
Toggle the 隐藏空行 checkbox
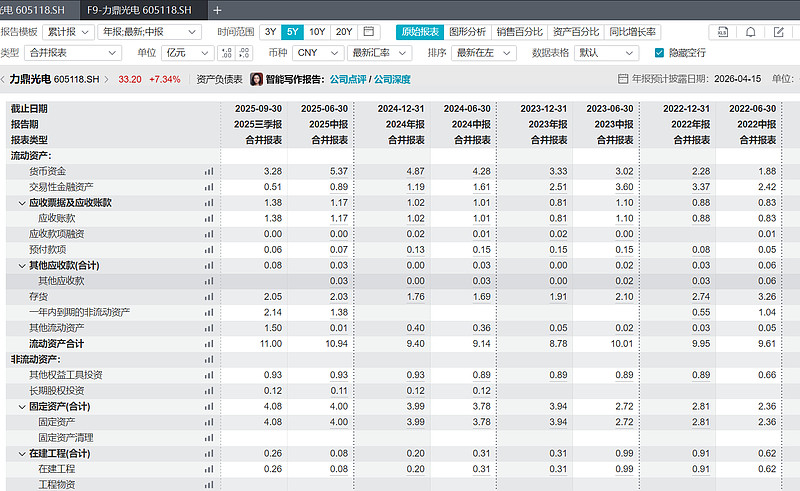(x=659, y=52)
